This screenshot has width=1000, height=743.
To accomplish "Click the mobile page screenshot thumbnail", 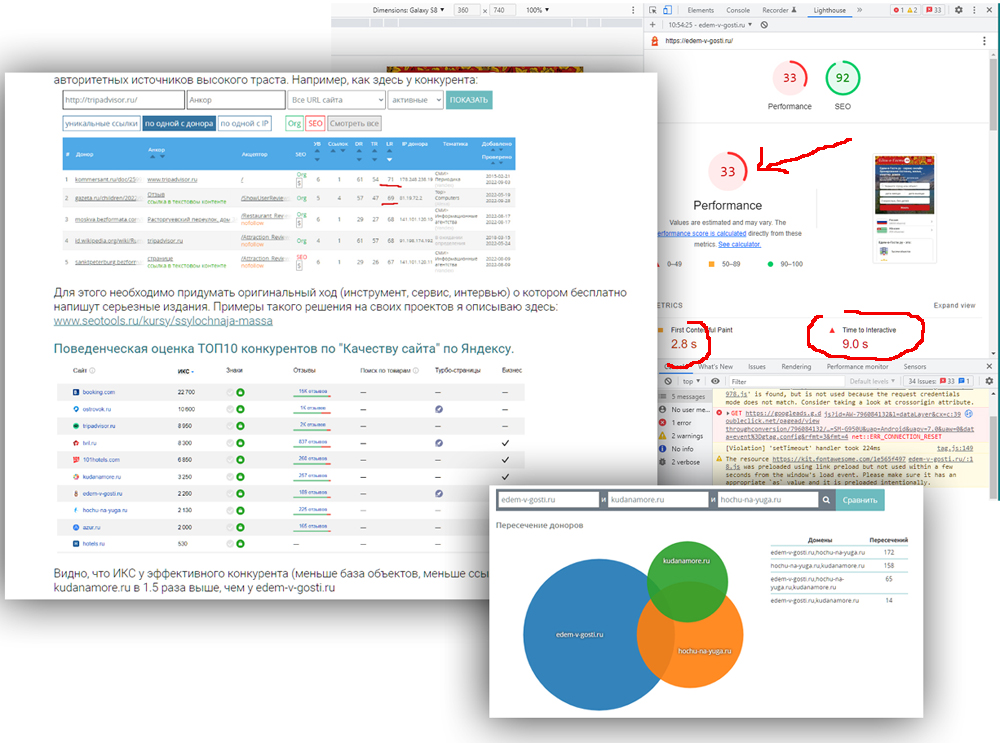I will tap(905, 209).
